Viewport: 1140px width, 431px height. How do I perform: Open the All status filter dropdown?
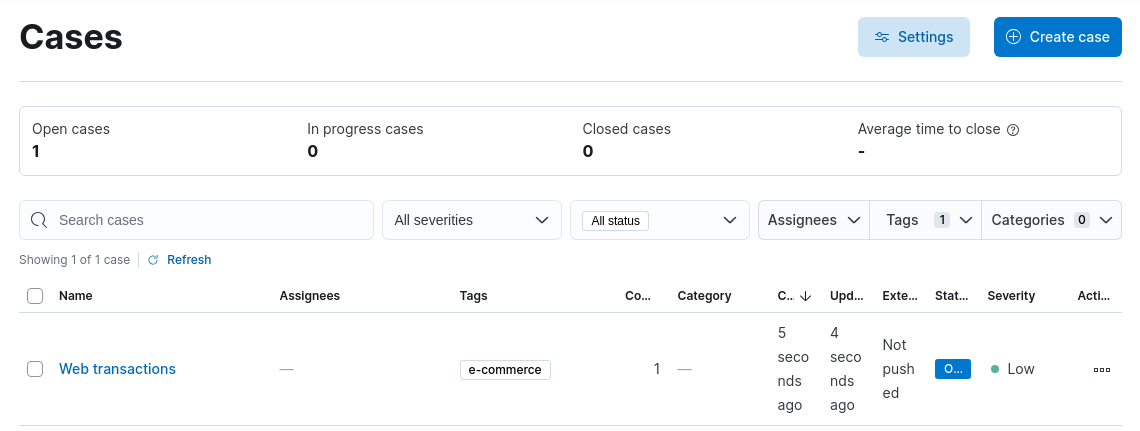point(659,220)
